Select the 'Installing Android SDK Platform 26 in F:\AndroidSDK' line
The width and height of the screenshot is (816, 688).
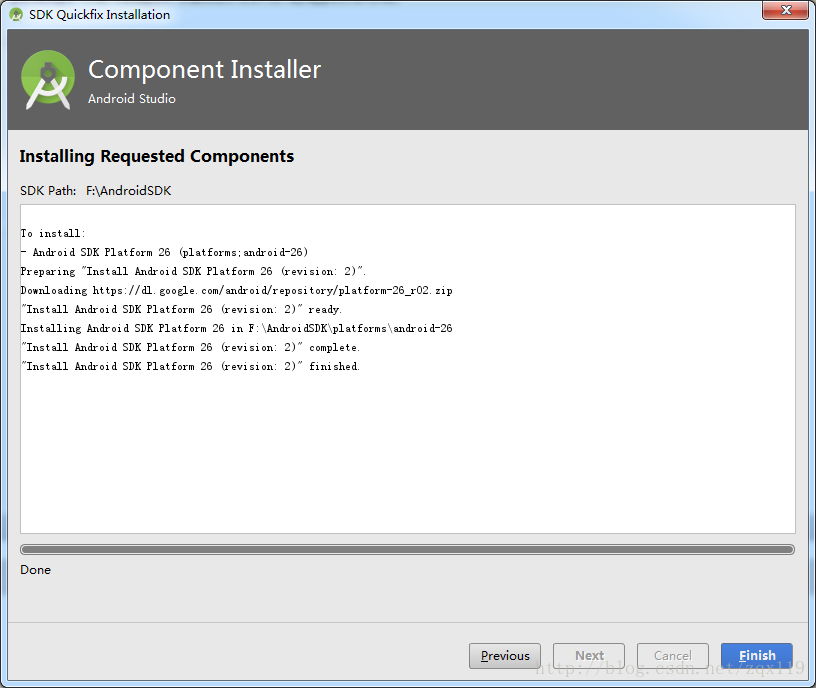[236, 328]
